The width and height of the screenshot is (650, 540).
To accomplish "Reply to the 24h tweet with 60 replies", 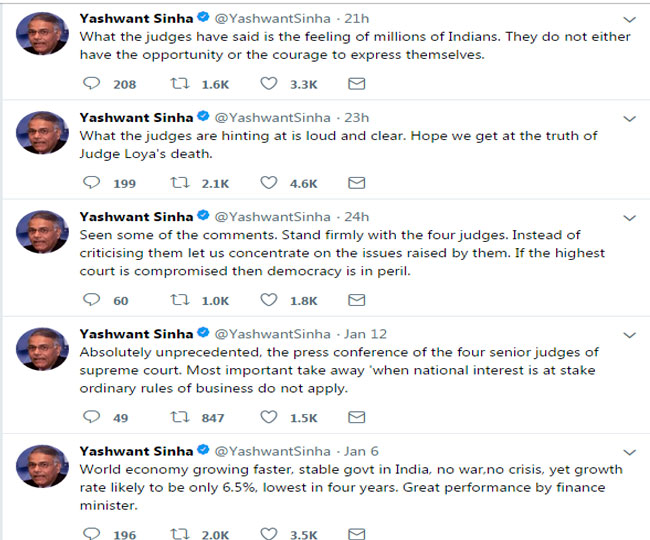I will pos(91,300).
